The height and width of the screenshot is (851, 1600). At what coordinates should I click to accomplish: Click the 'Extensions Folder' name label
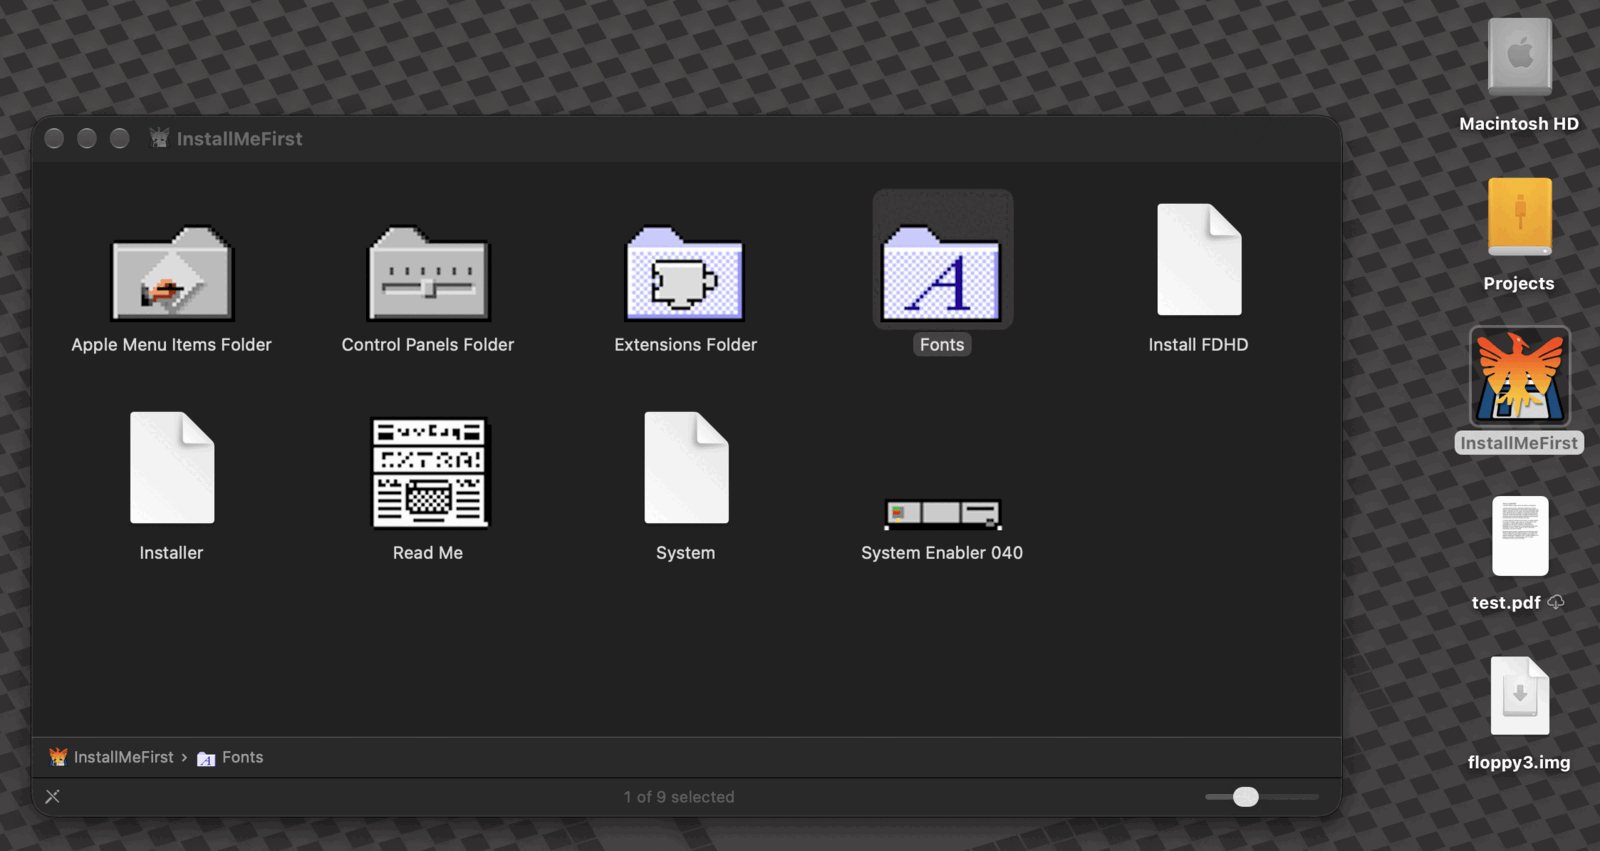(x=686, y=345)
